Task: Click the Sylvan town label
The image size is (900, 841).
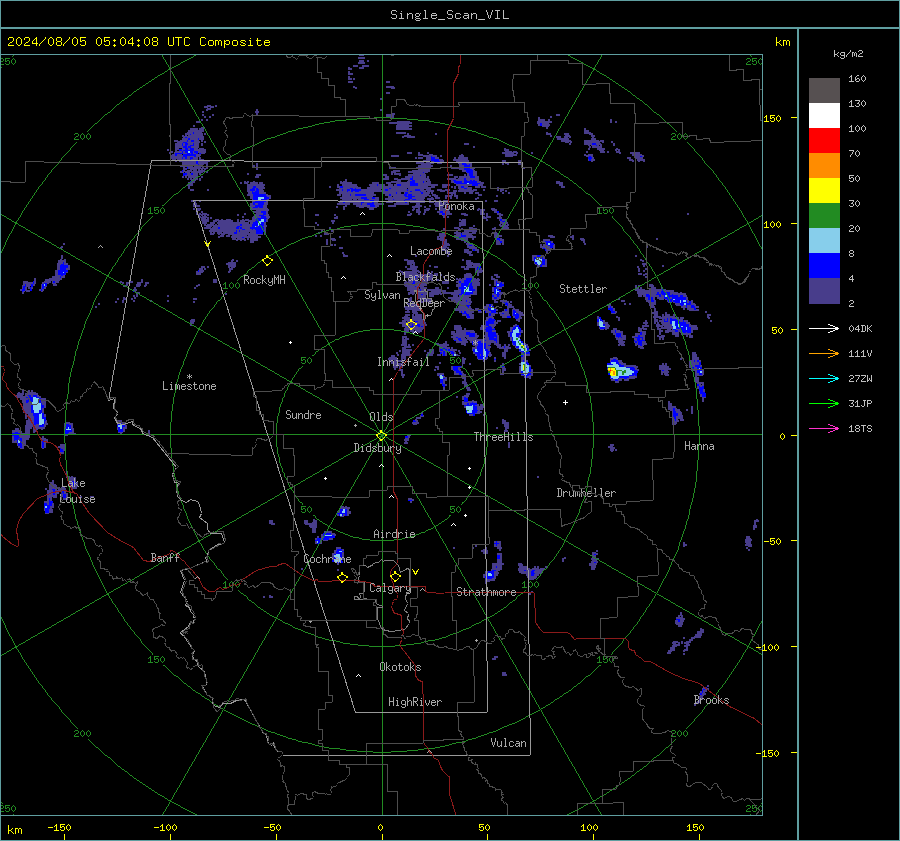Action: 382,295
